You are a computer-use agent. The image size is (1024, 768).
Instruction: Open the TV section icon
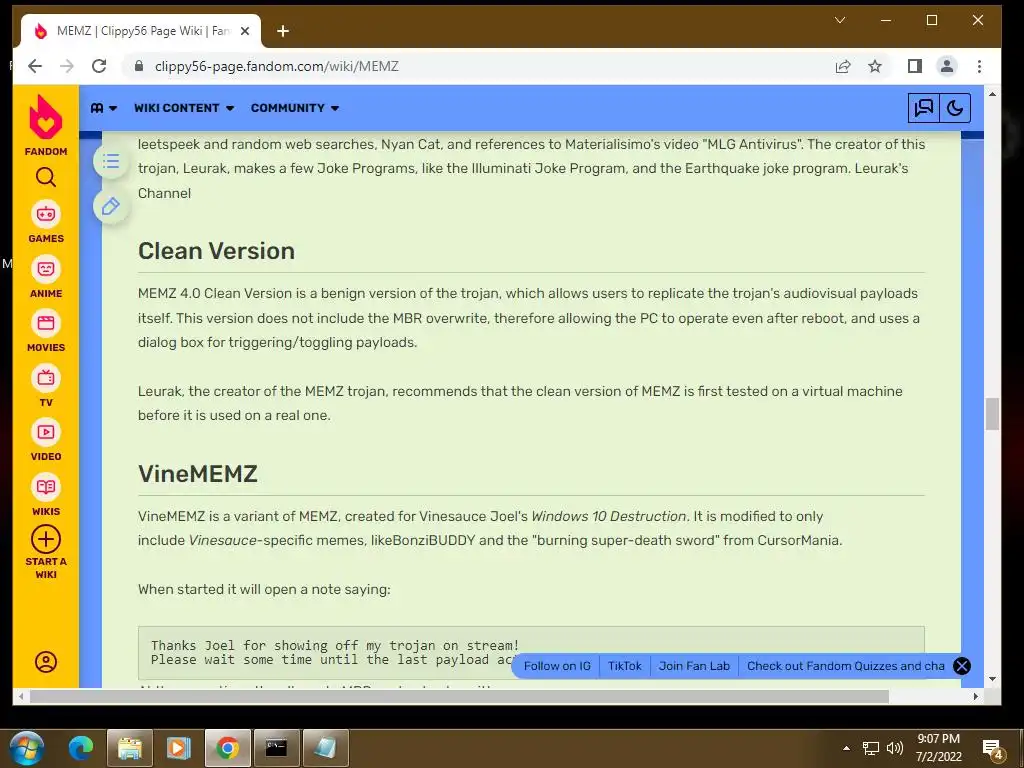[46, 377]
